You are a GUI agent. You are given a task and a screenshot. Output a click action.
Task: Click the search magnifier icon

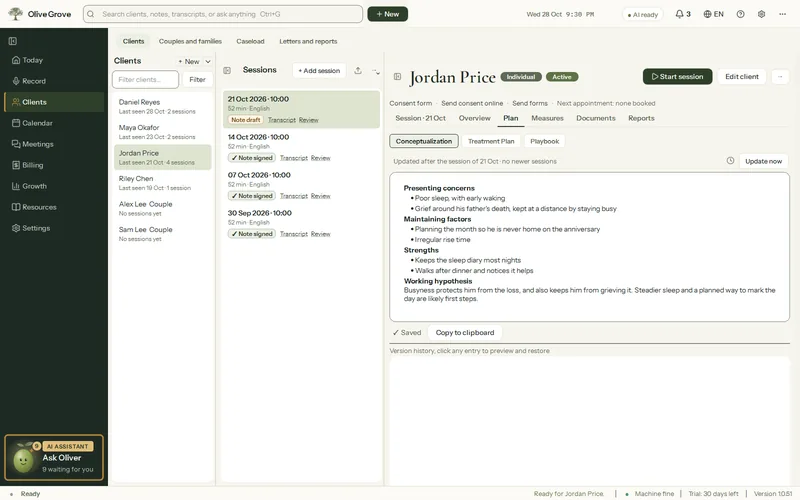tap(91, 14)
